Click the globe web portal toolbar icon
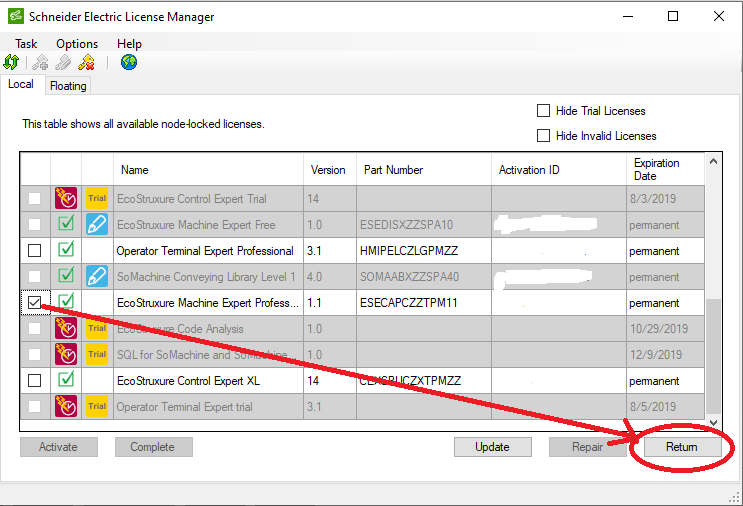 tap(129, 62)
